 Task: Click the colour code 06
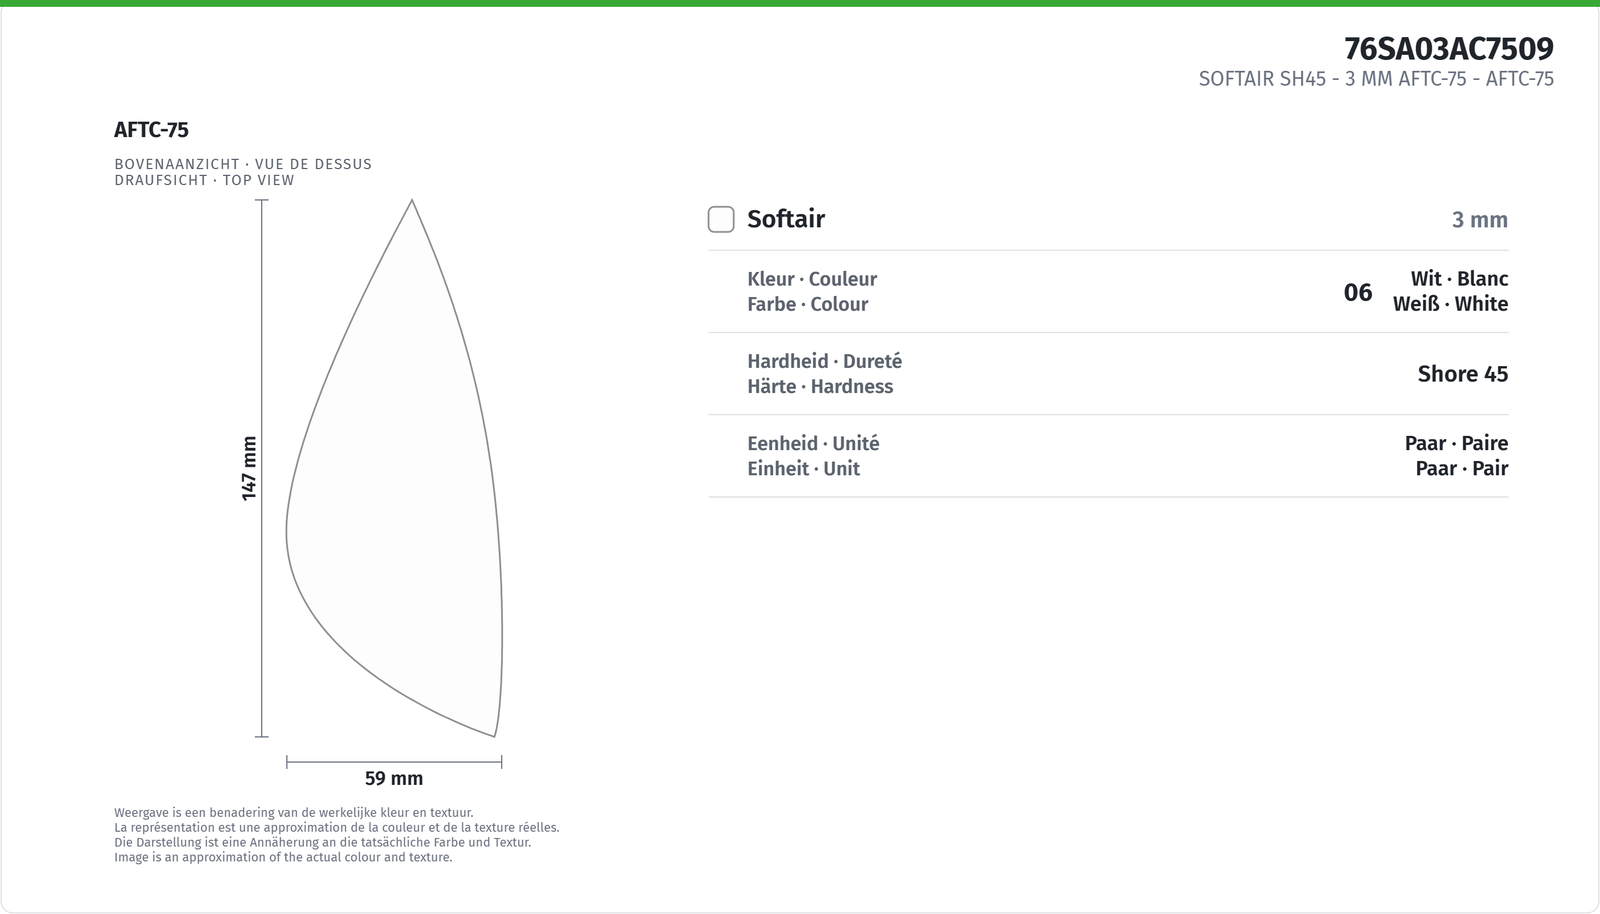pyautogui.click(x=1358, y=292)
